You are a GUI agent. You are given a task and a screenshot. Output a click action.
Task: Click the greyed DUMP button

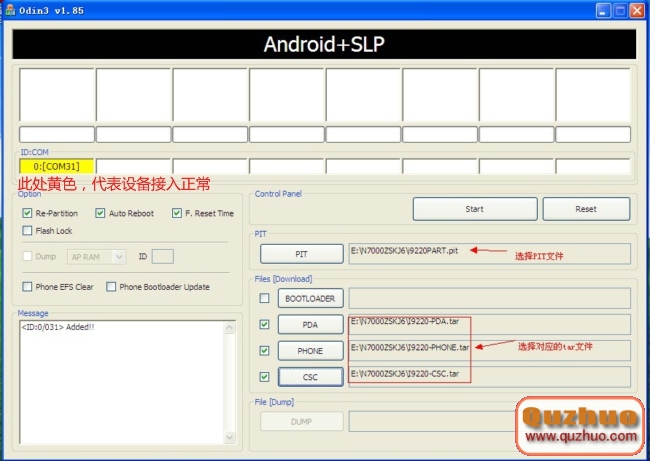tap(301, 422)
